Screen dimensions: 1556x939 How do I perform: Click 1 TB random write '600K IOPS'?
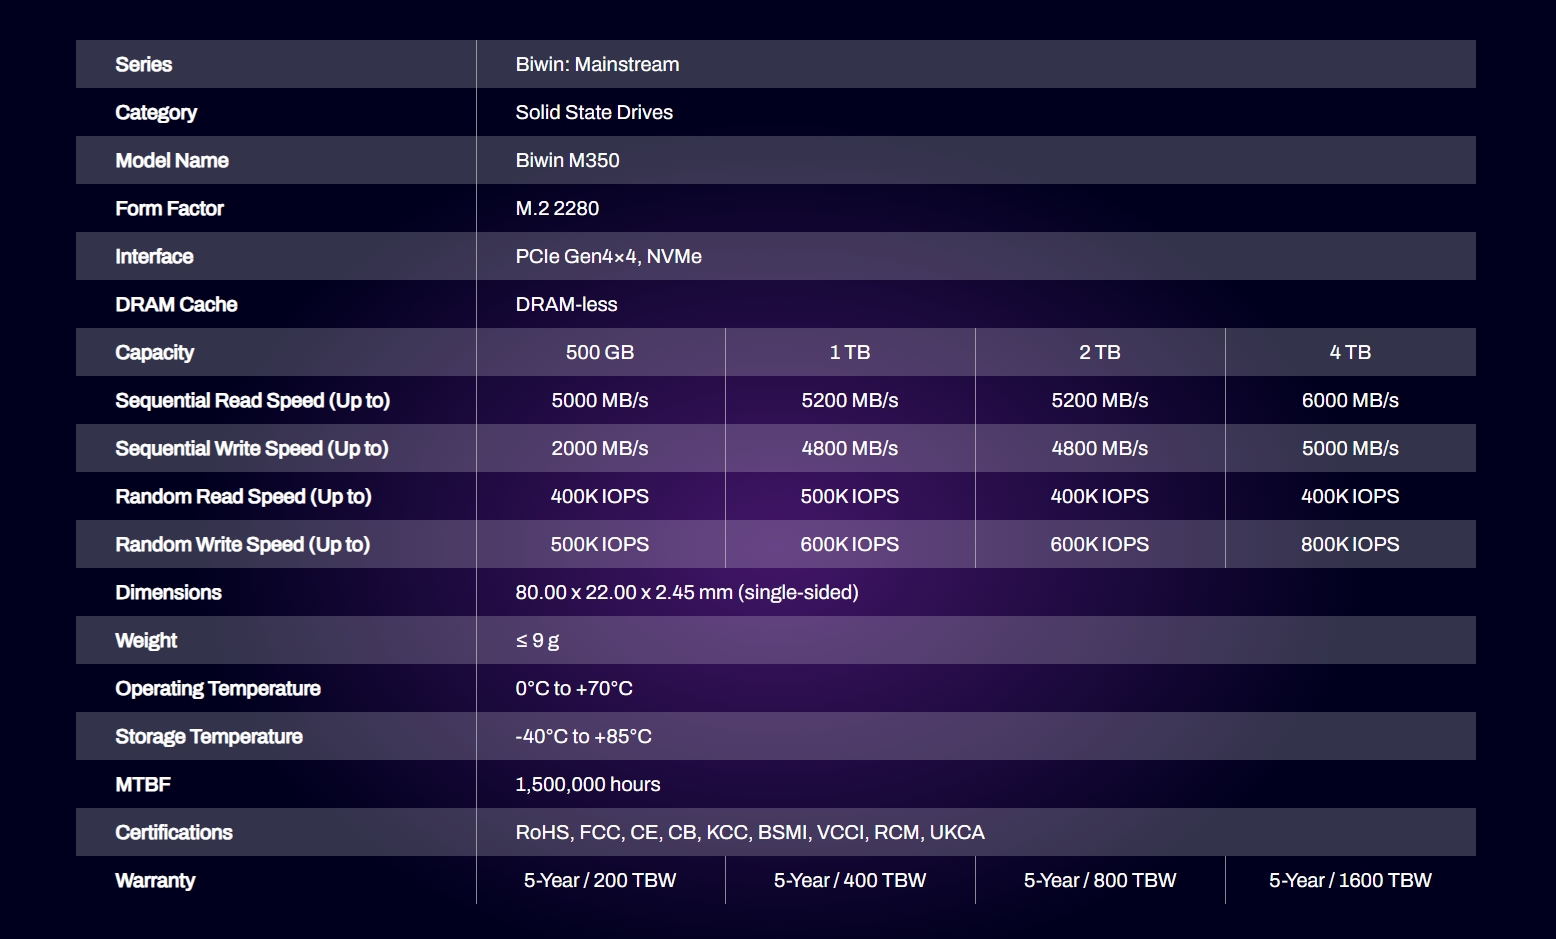(x=850, y=544)
